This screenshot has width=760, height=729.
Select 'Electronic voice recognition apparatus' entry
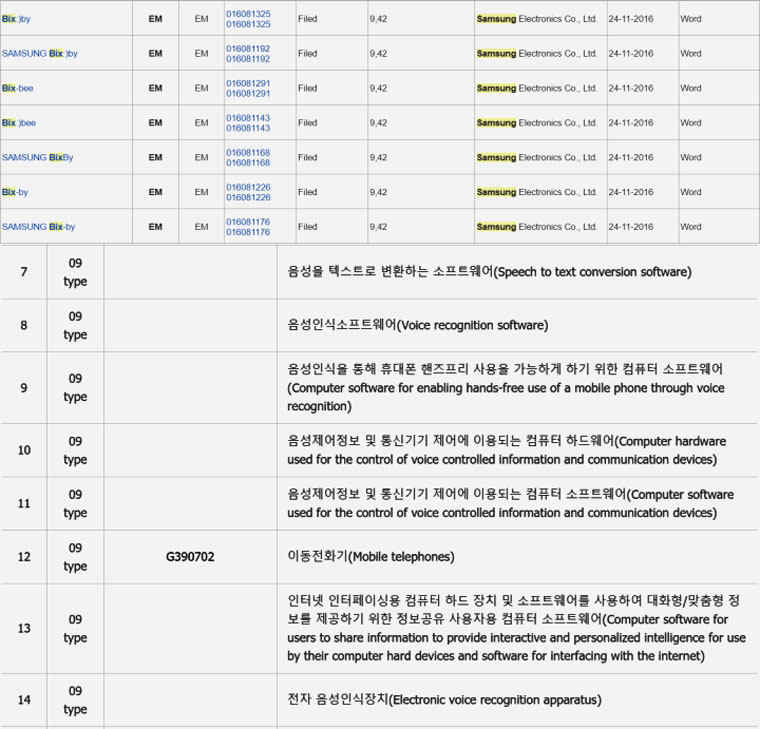[444, 699]
